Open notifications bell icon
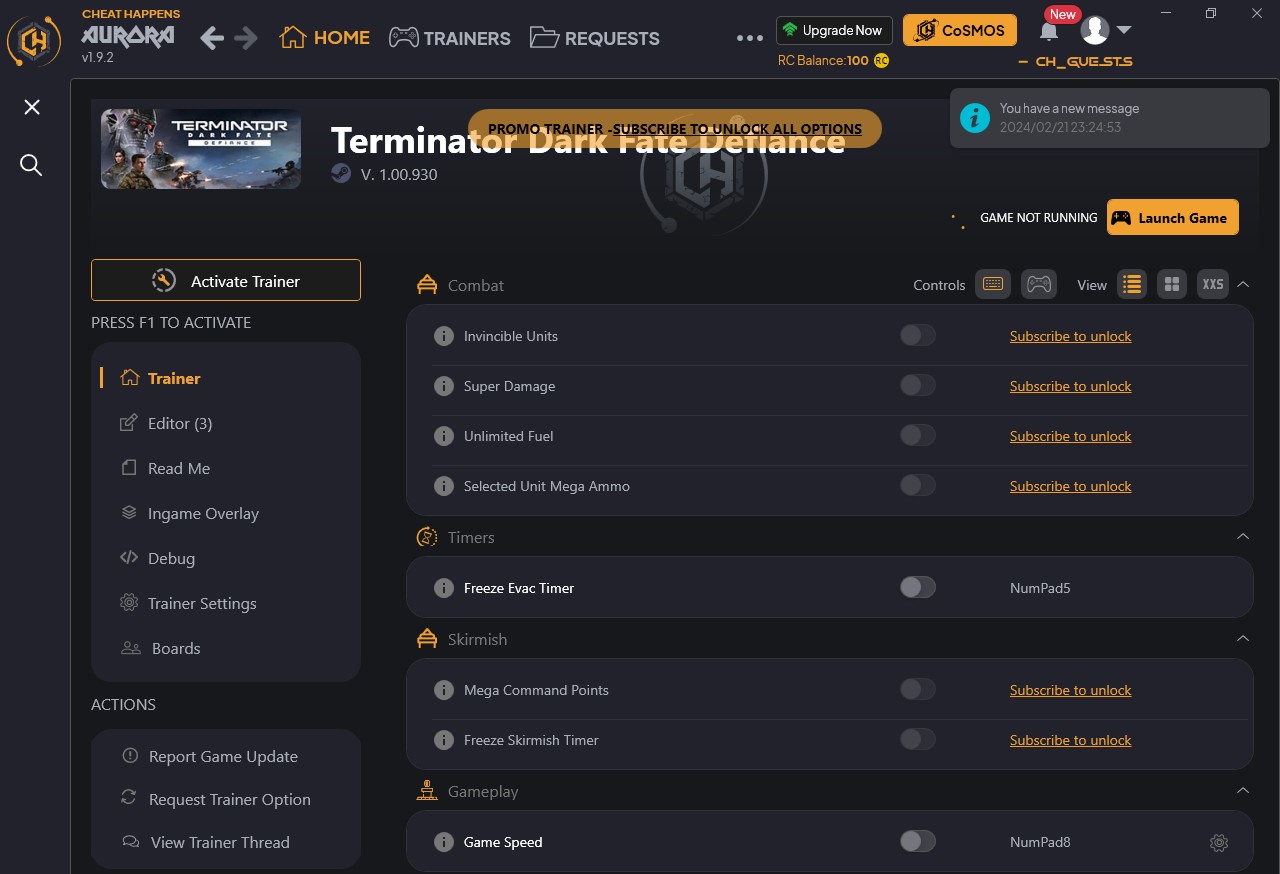This screenshot has height=874, width=1280. pos(1049,31)
